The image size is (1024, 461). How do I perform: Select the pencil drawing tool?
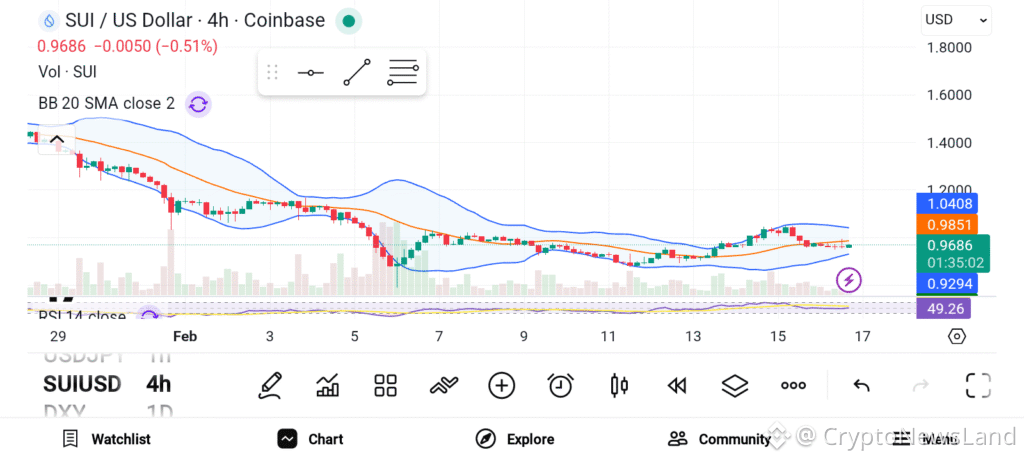coord(269,385)
